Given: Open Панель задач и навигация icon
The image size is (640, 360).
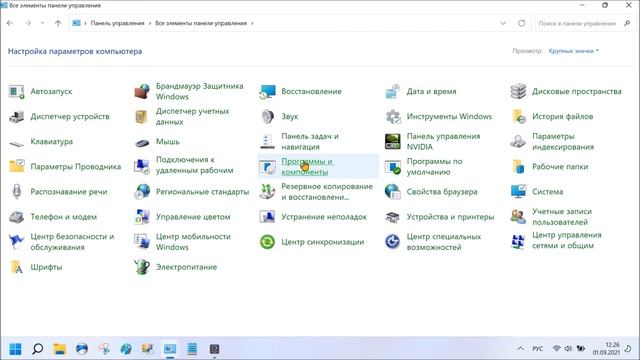Looking at the screenshot, I should click(267, 142).
